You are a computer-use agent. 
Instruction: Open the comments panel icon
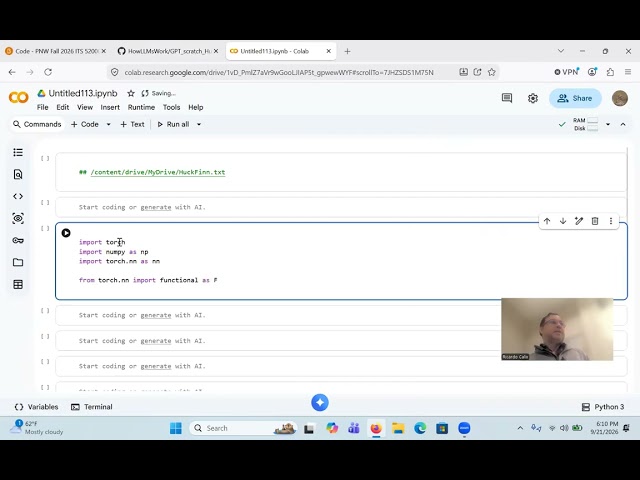coord(507,98)
